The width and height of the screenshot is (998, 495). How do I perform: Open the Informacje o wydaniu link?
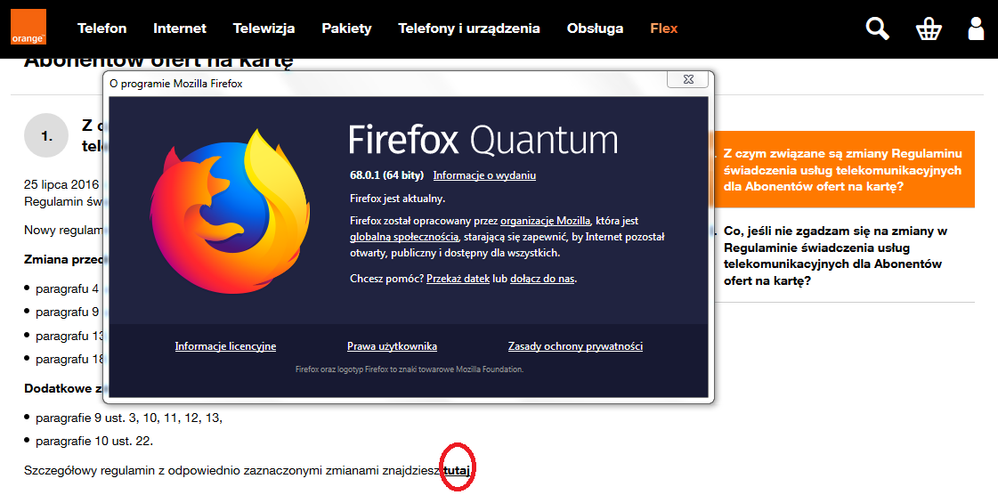pyautogui.click(x=484, y=176)
